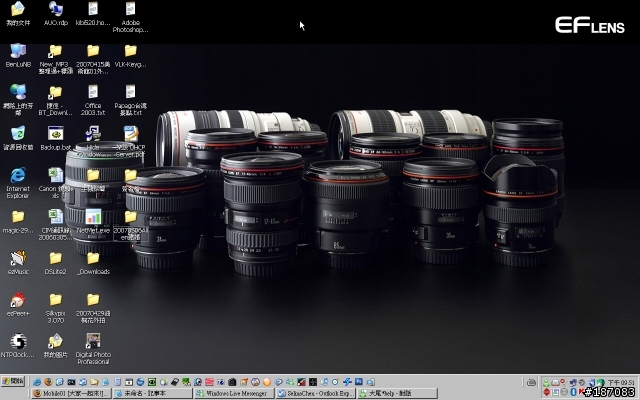Open the CIM xls spreadsheet icon

(56, 224)
